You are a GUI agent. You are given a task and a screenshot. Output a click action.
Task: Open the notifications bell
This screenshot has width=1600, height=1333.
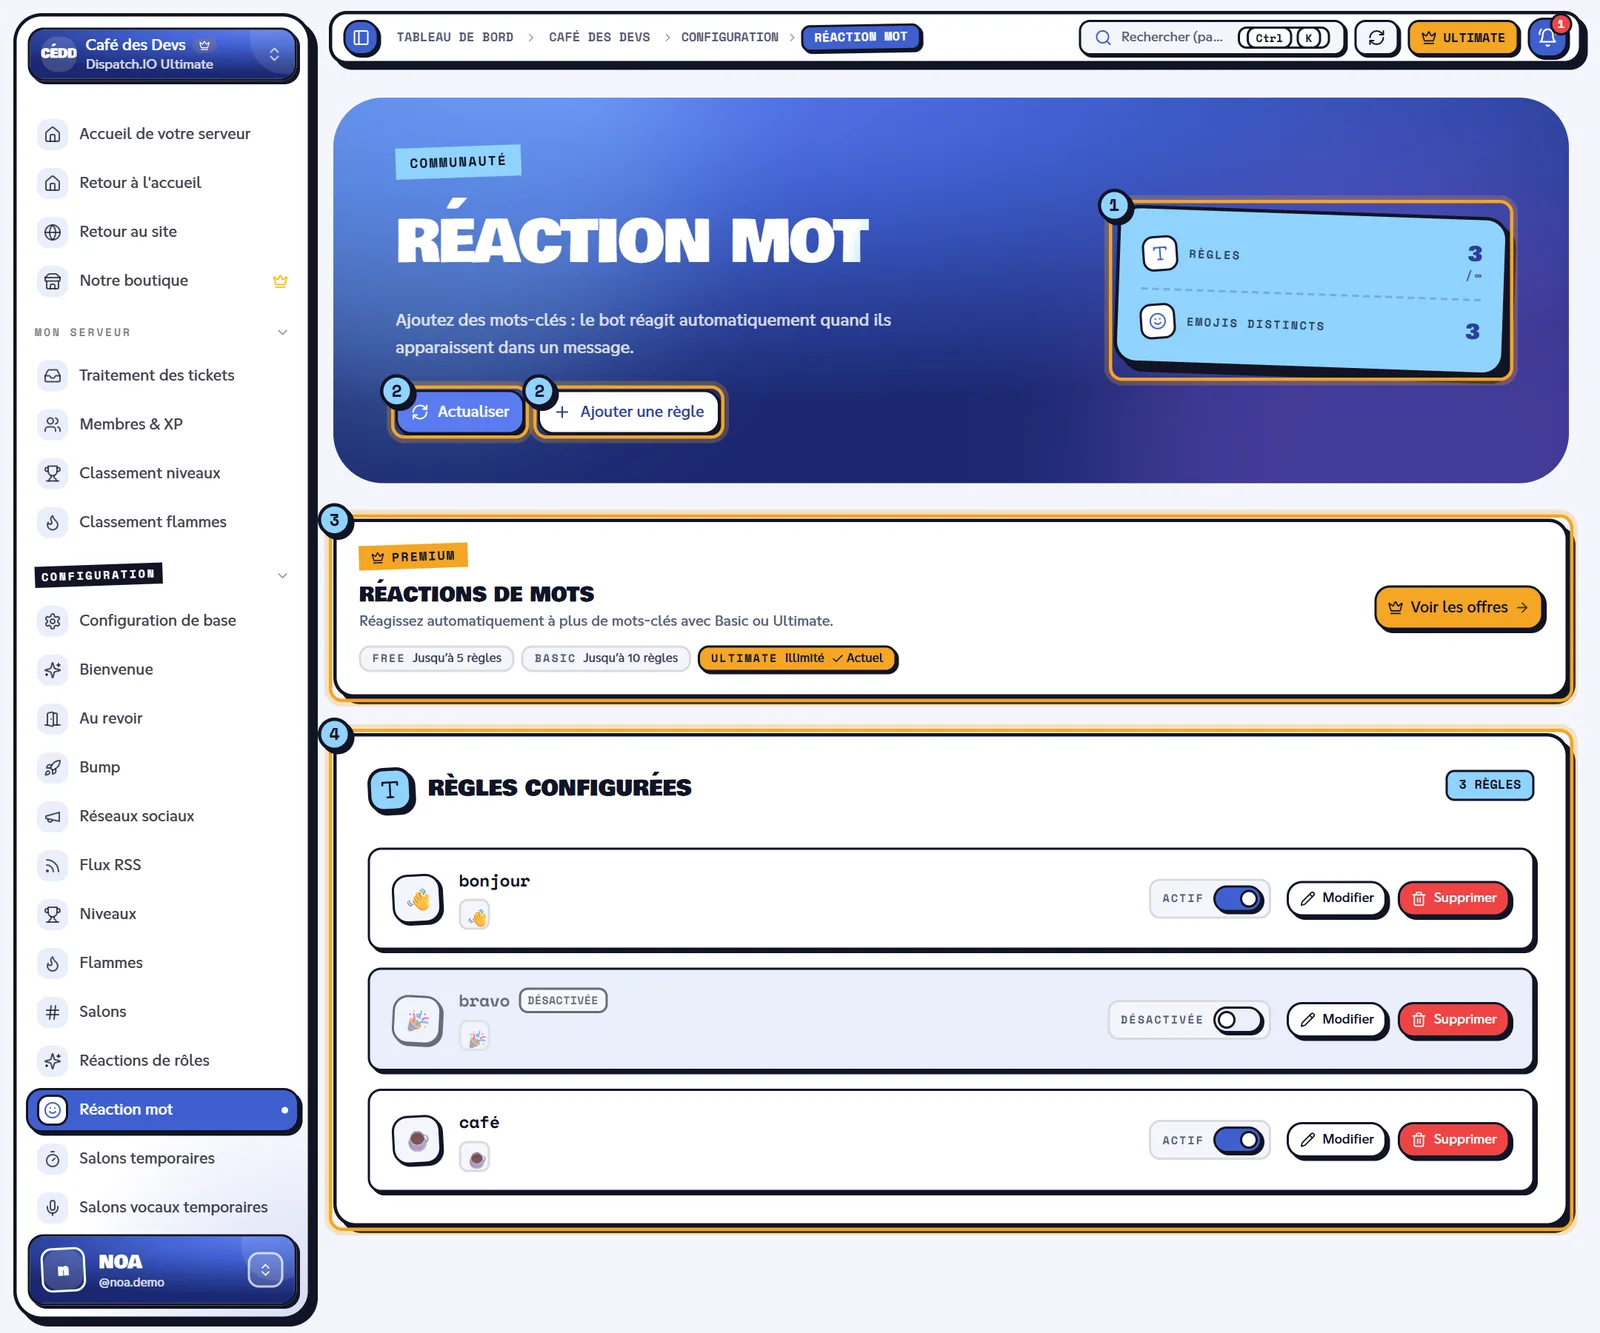click(1547, 38)
